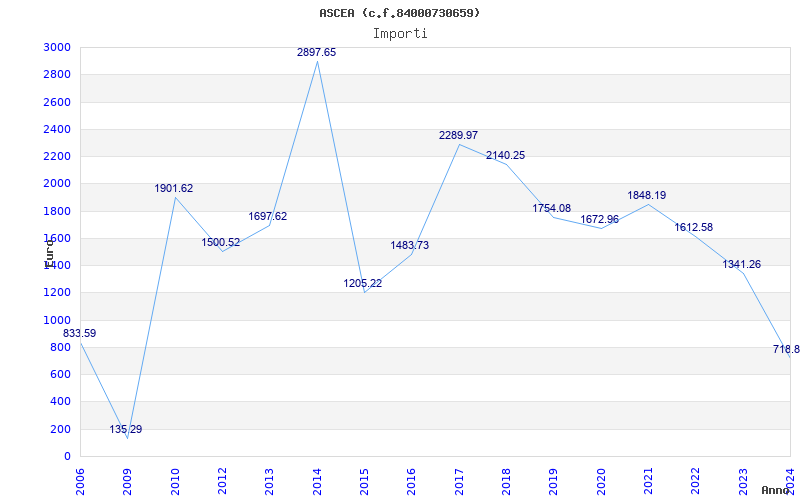Screen dimensions: 800x500
Task: Select the 833.59 data label
Action: tap(79, 334)
